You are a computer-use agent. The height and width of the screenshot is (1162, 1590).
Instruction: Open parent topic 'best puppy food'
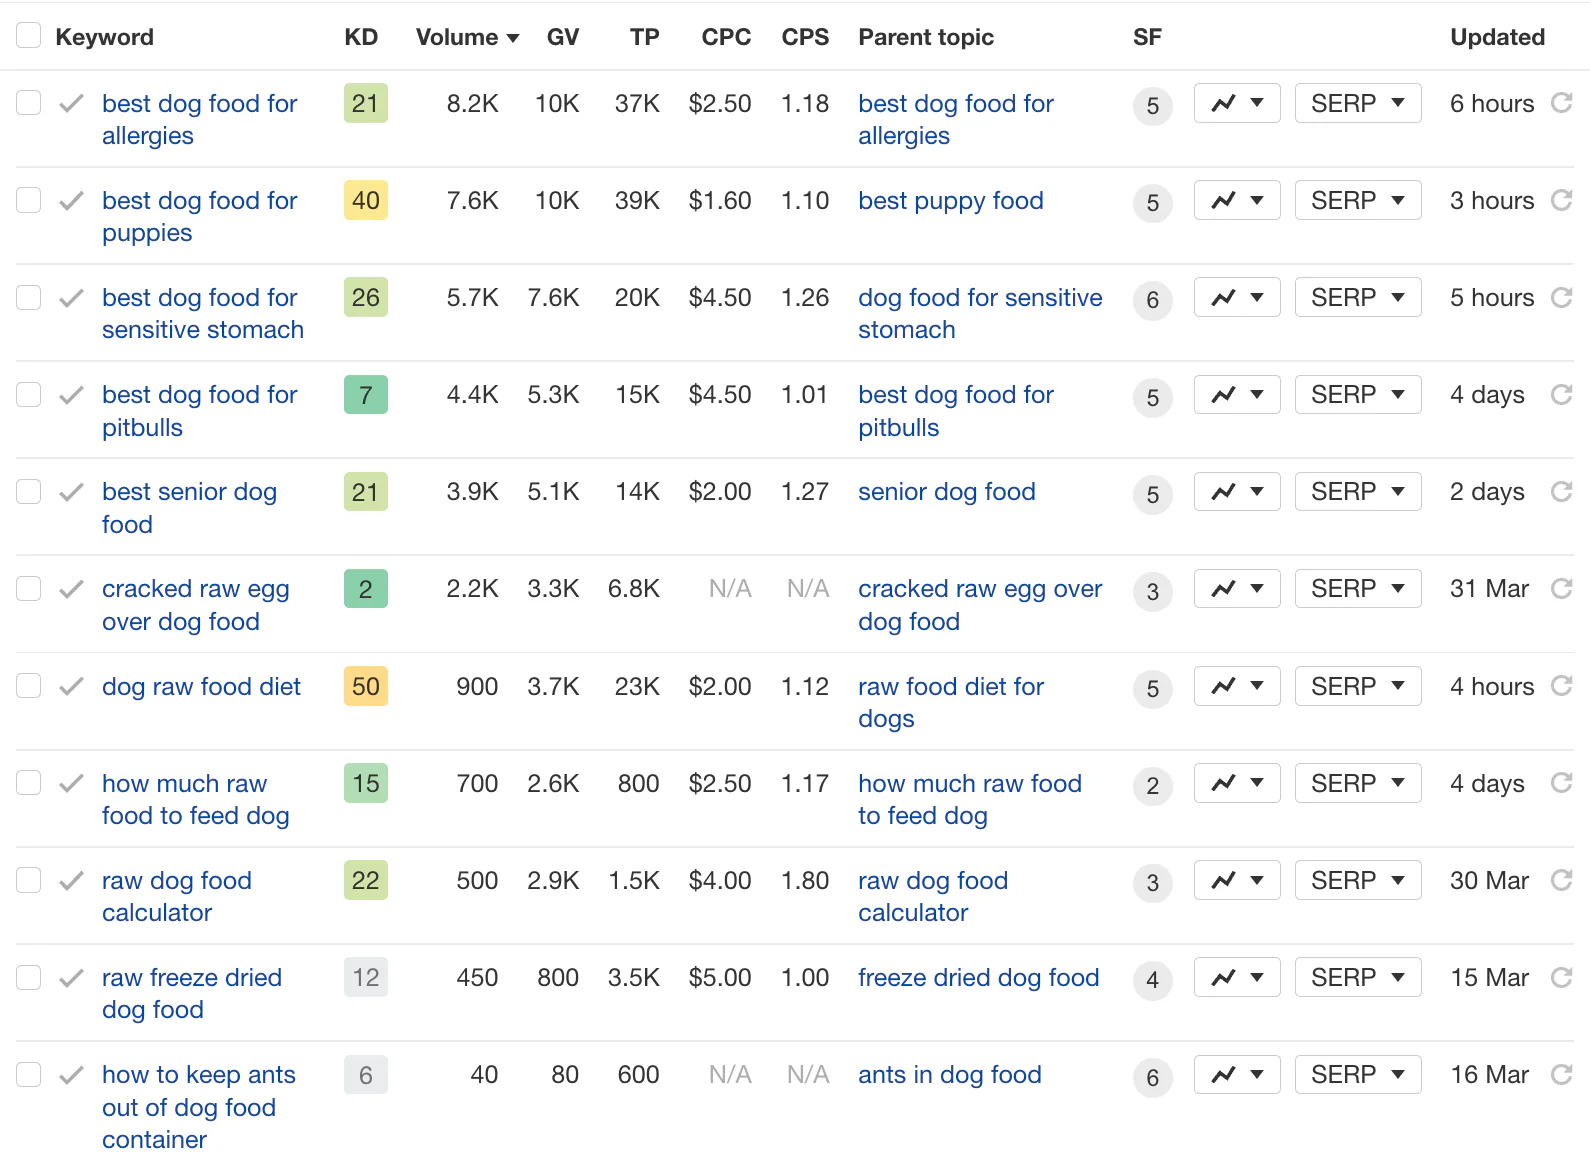951,200
